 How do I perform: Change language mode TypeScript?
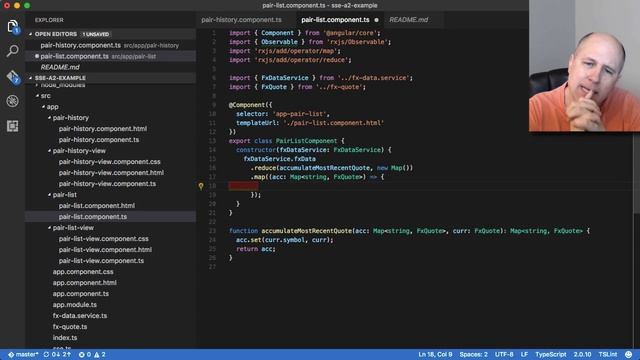pos(551,355)
